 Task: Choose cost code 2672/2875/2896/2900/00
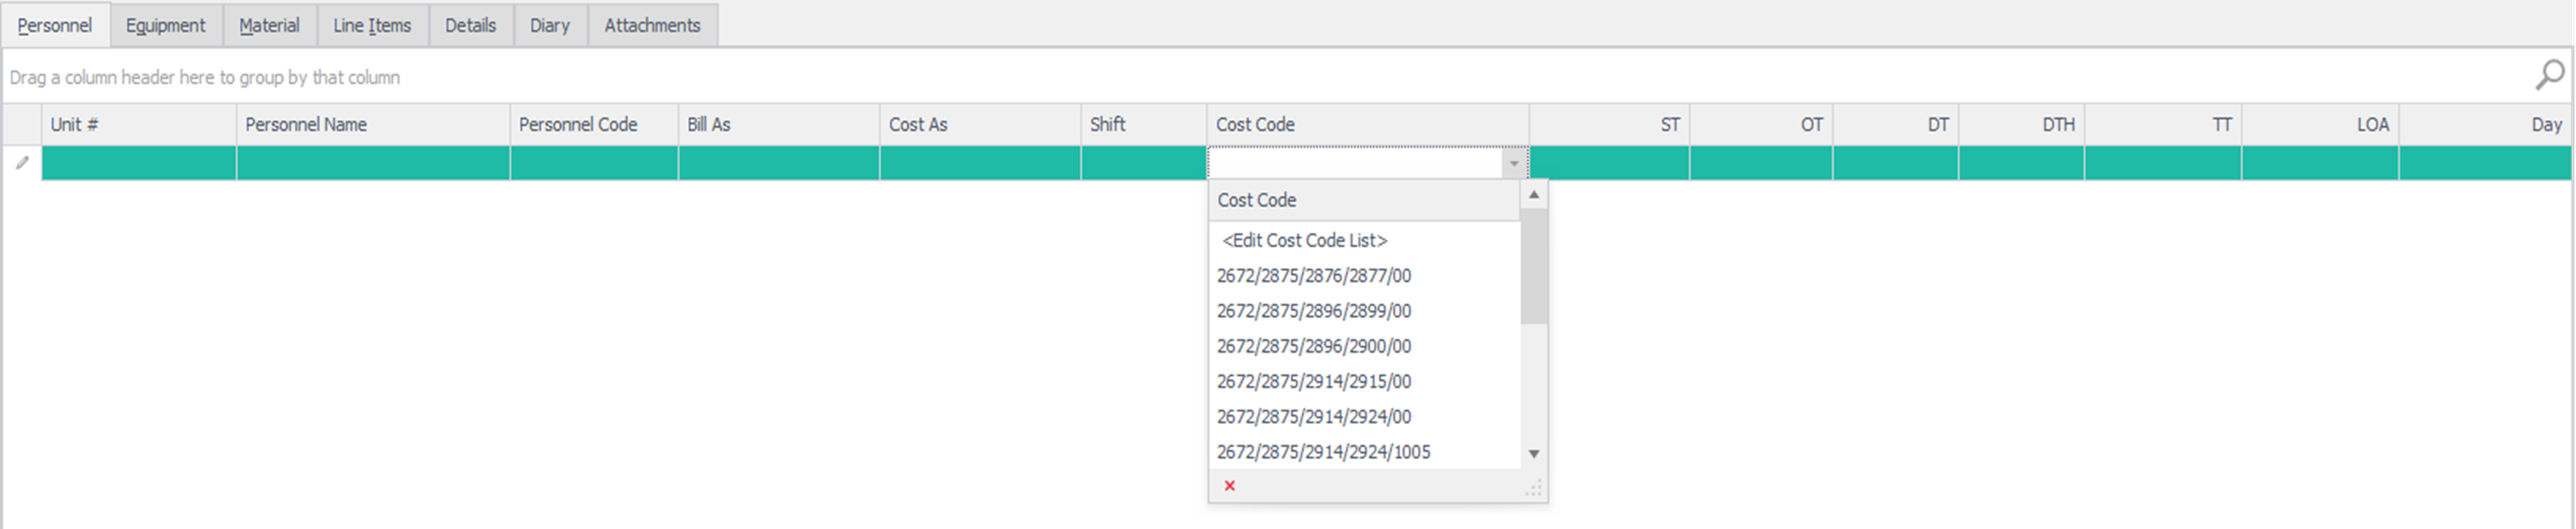click(1313, 346)
